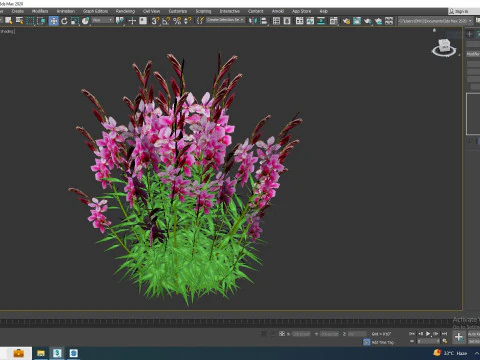
Task: Open Create tab plus icon in command panel
Action: point(469,34)
